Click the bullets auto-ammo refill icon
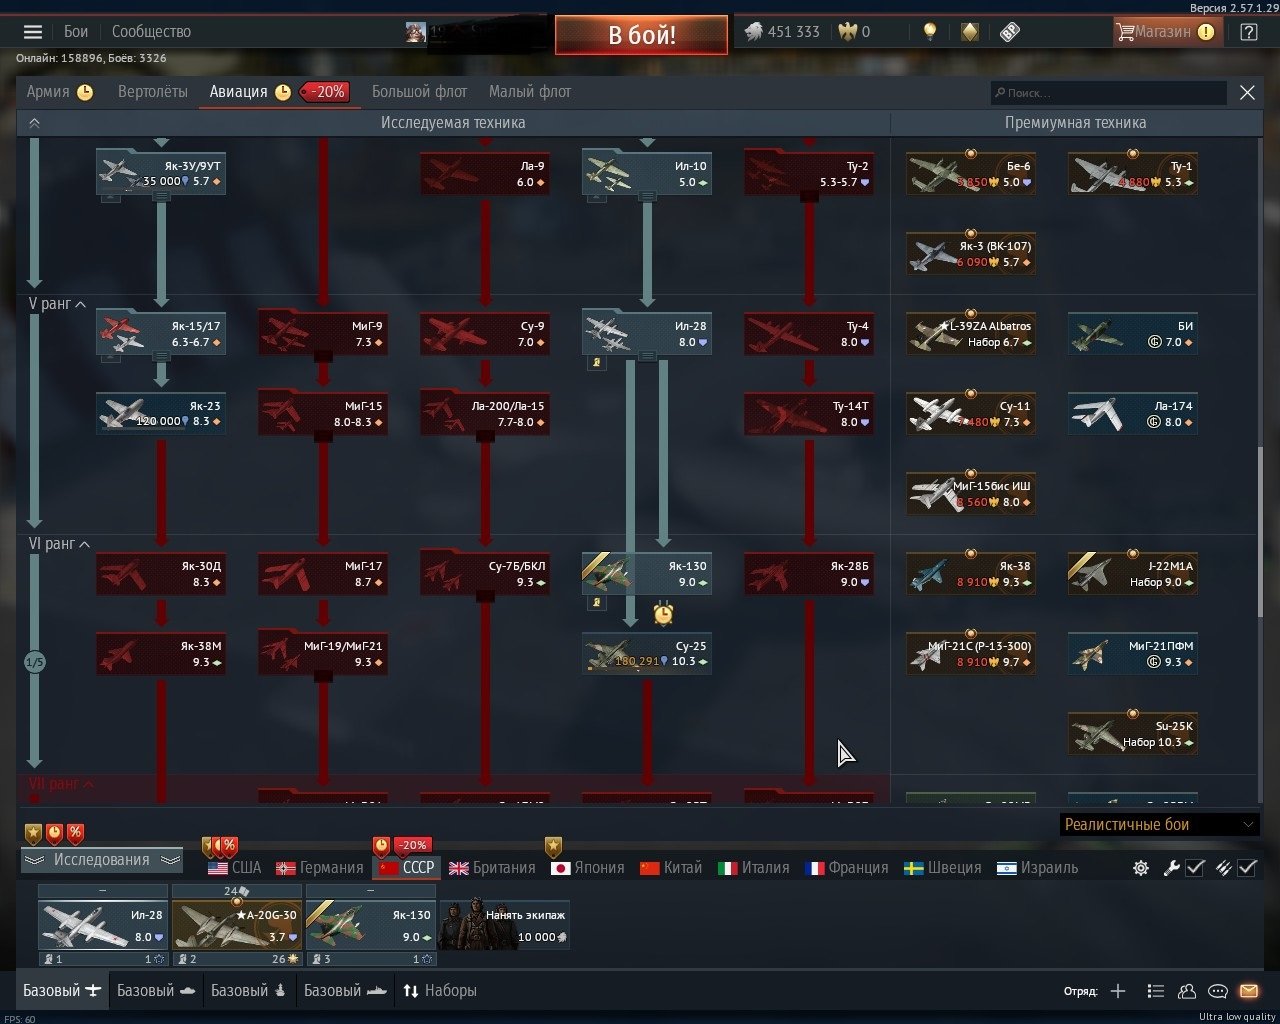The image size is (1280, 1024). 1223,868
